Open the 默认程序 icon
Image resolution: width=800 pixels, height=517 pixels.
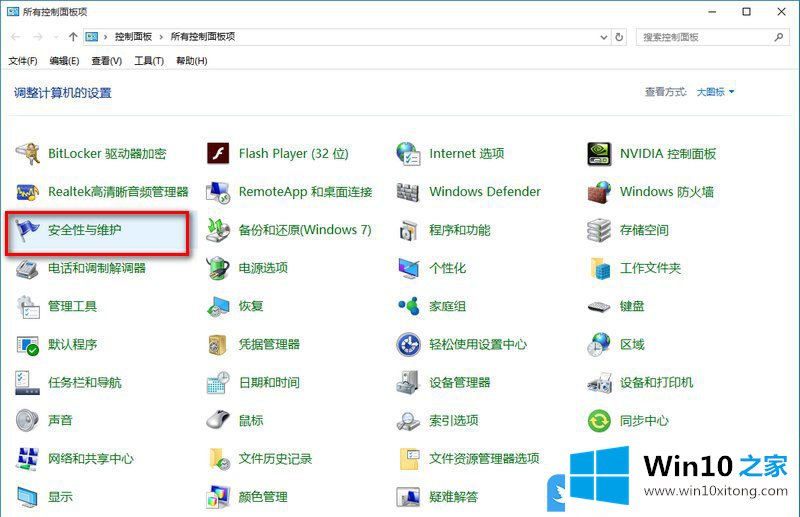(x=27, y=345)
